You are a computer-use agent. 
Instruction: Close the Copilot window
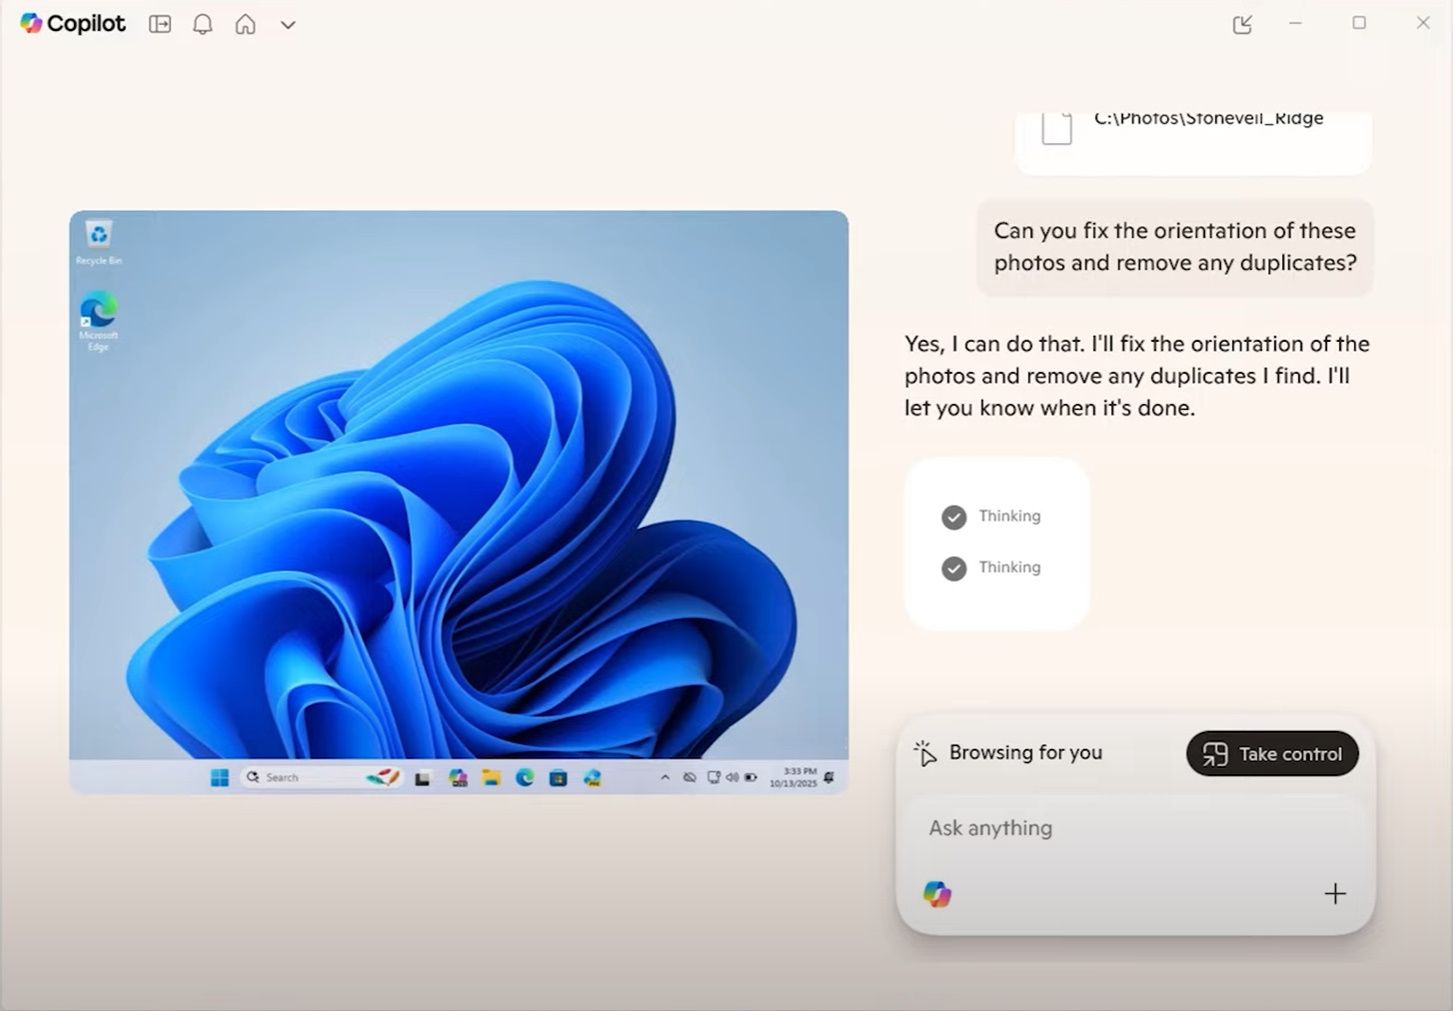click(1423, 23)
